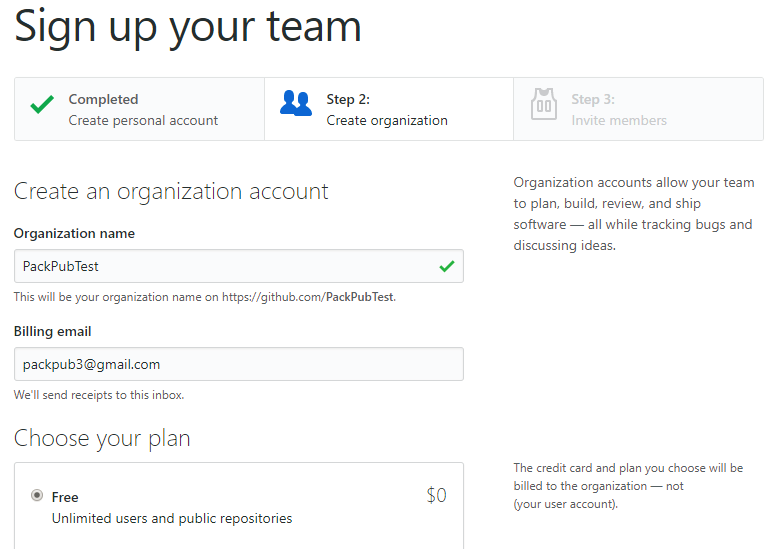This screenshot has height=549, width=782.
Task: Click the 'Sign up your team' heading
Action: [x=188, y=28]
